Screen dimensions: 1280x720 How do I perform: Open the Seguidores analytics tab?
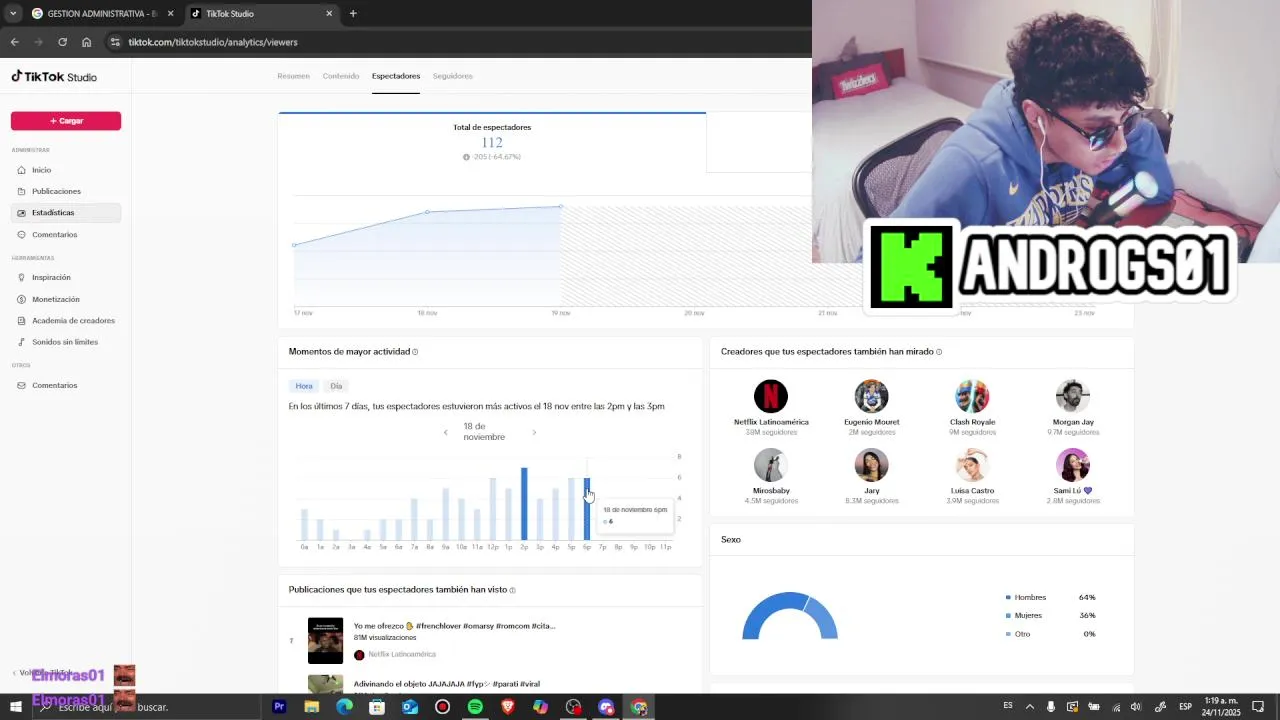click(x=453, y=76)
